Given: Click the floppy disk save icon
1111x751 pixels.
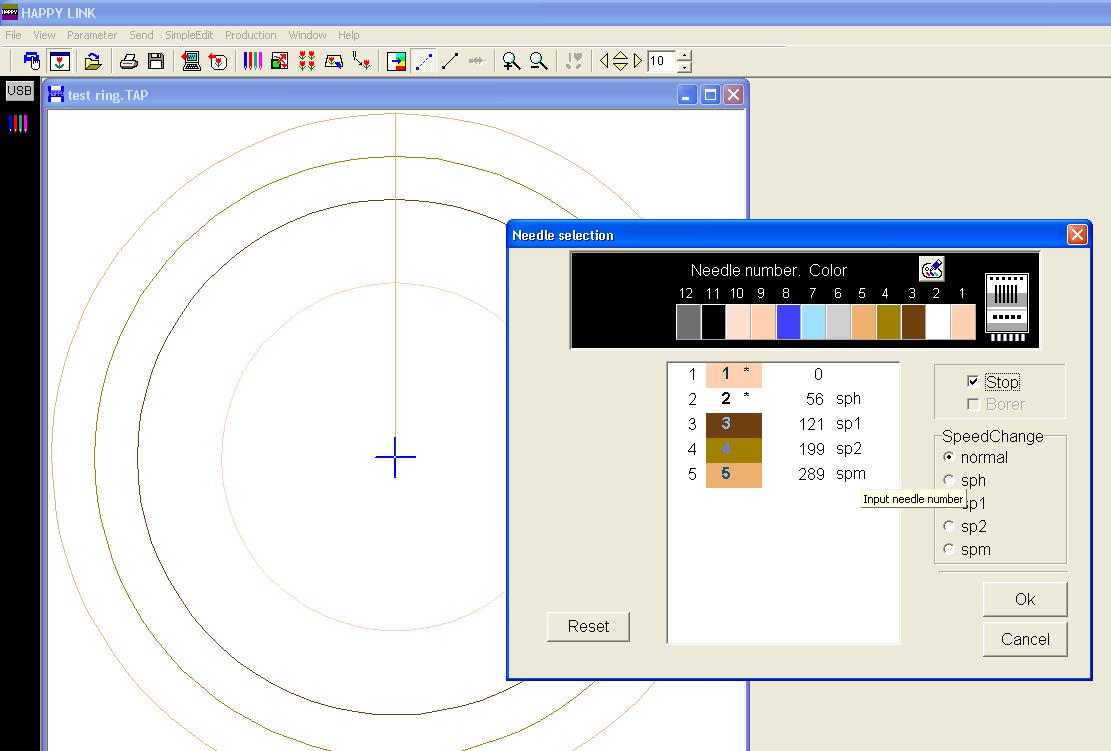Looking at the screenshot, I should (156, 62).
